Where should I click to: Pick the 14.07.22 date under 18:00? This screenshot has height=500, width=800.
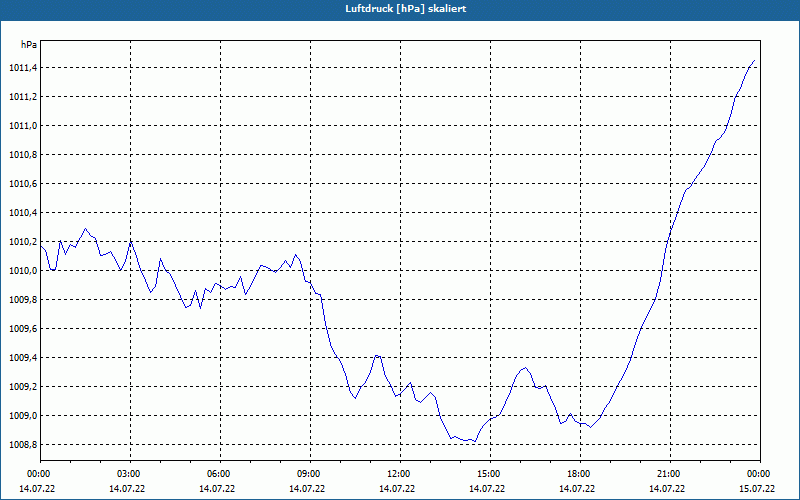coord(577,489)
